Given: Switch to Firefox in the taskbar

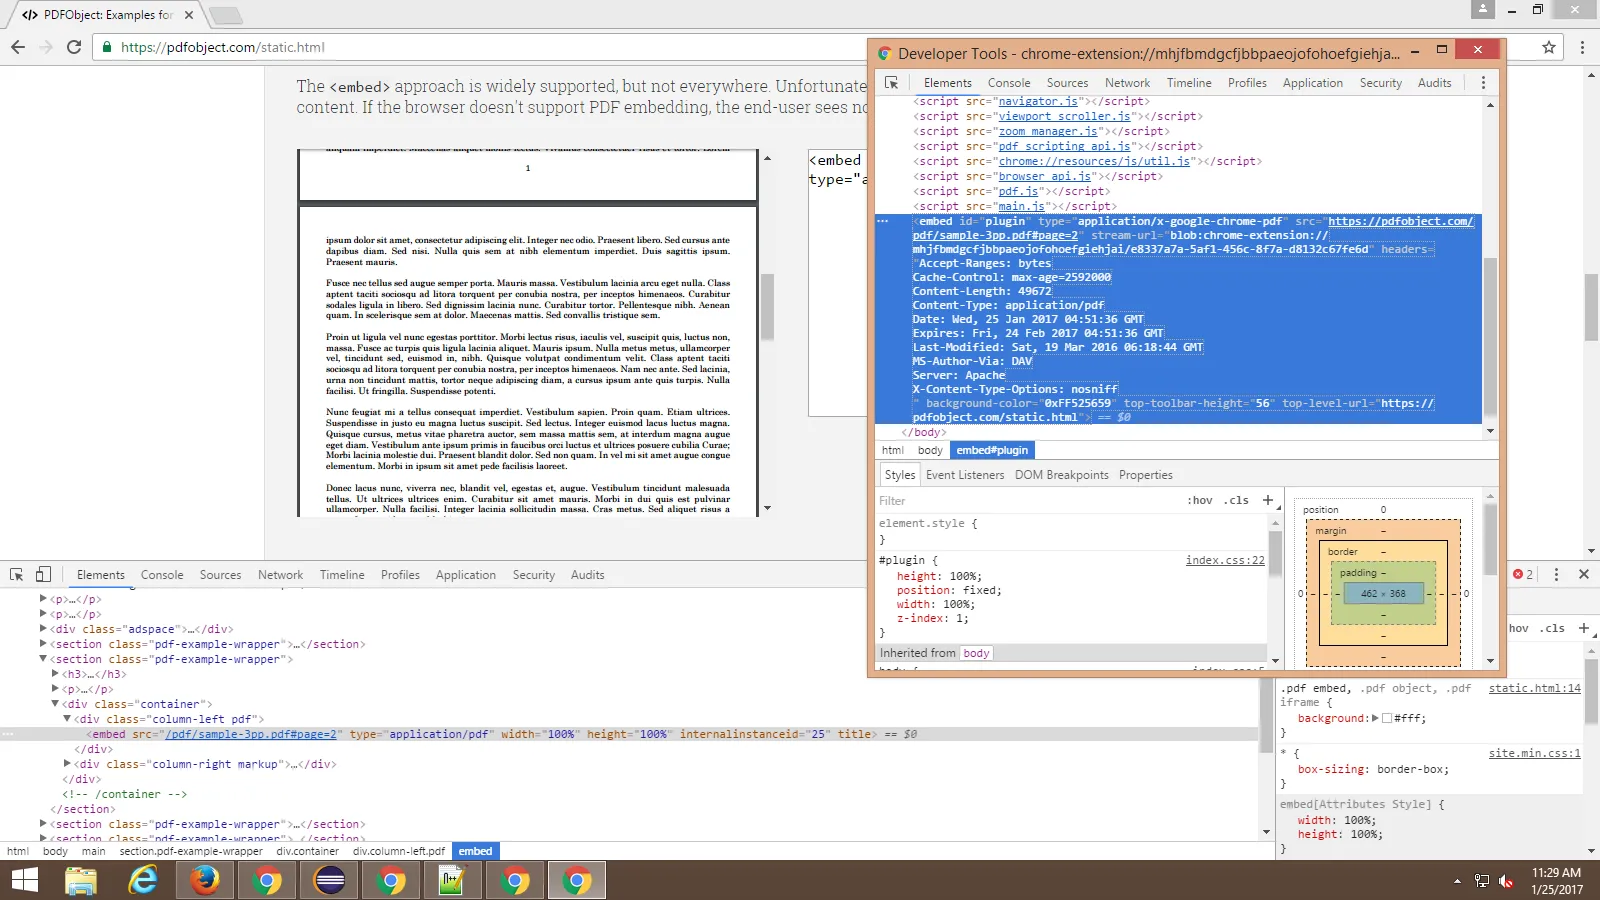Looking at the screenshot, I should [x=205, y=881].
